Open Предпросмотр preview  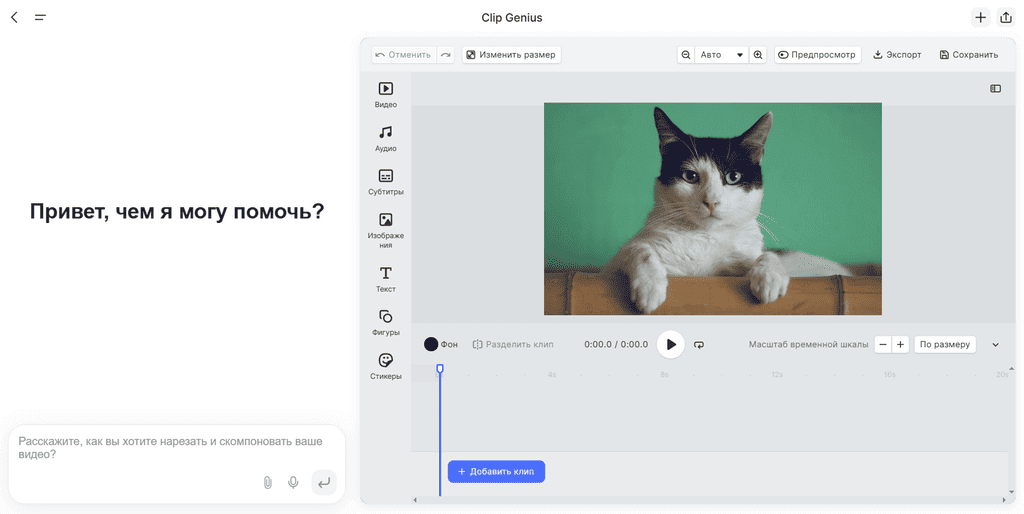coord(818,55)
